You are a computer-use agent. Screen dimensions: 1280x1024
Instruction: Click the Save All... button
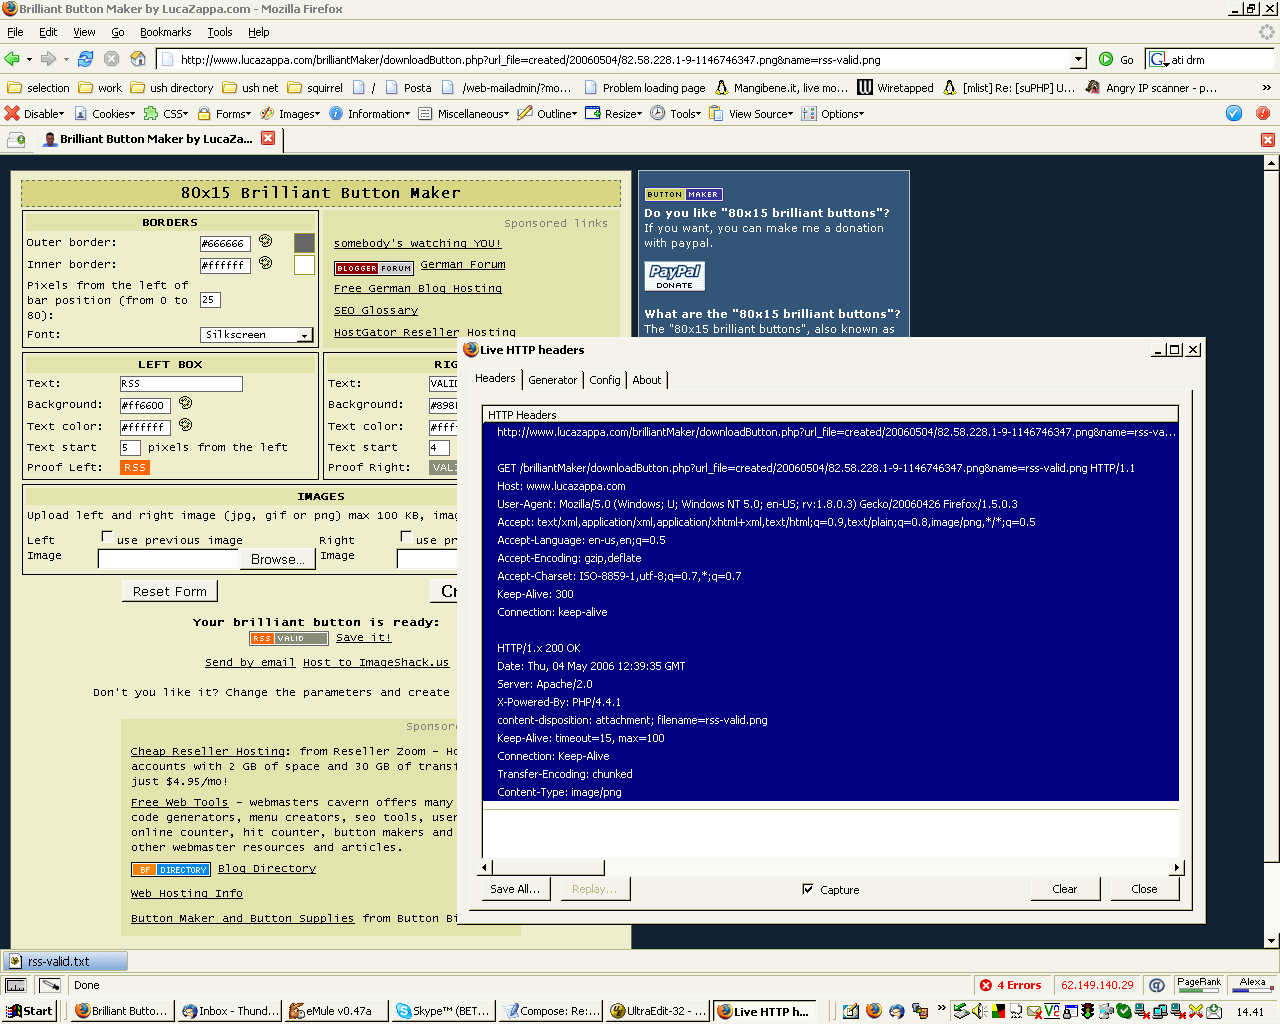pyautogui.click(x=515, y=889)
